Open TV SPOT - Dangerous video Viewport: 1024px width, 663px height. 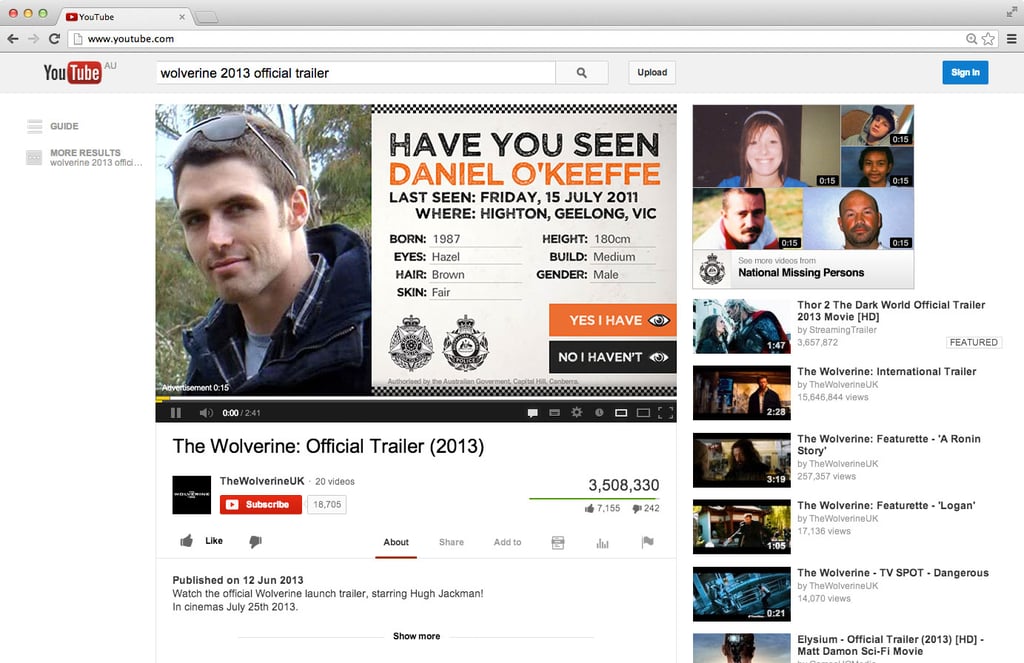tap(893, 573)
